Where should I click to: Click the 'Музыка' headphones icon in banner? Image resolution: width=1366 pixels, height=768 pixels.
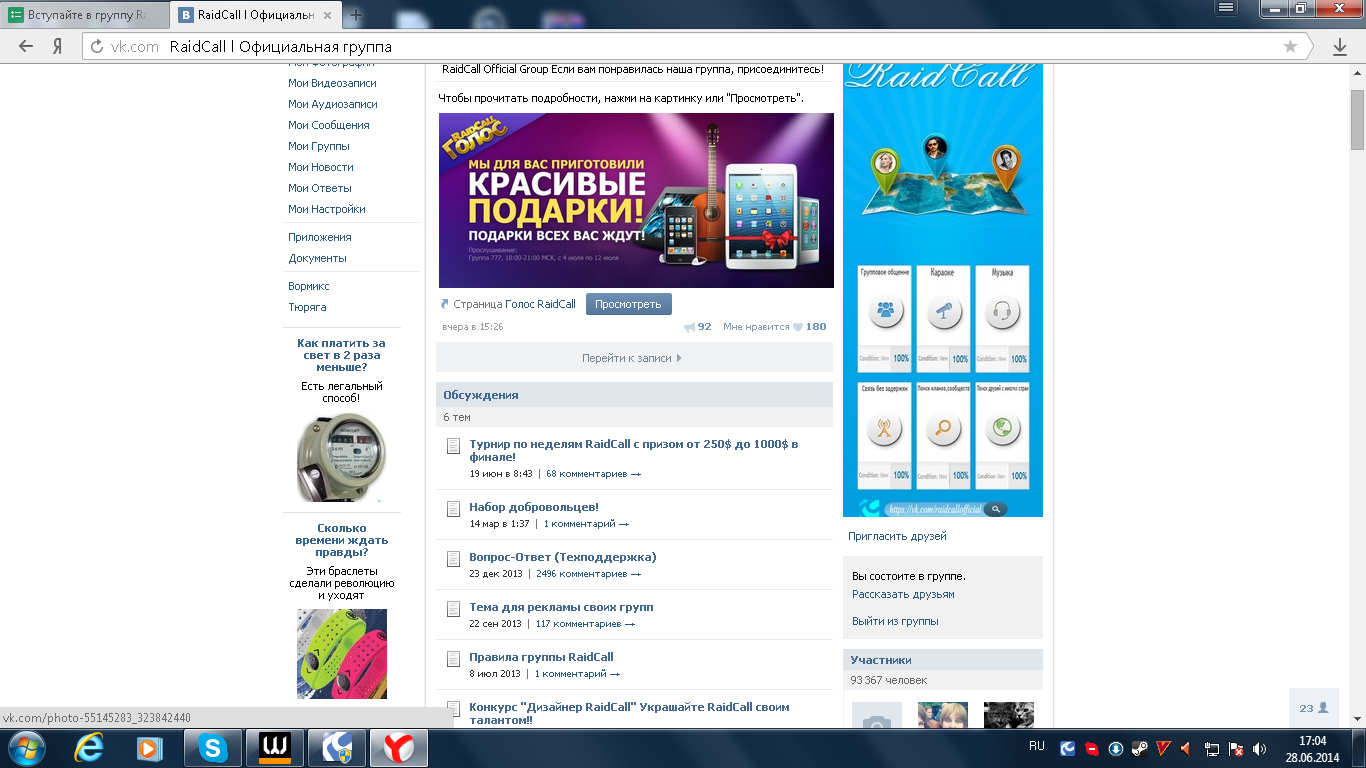[x=1001, y=311]
